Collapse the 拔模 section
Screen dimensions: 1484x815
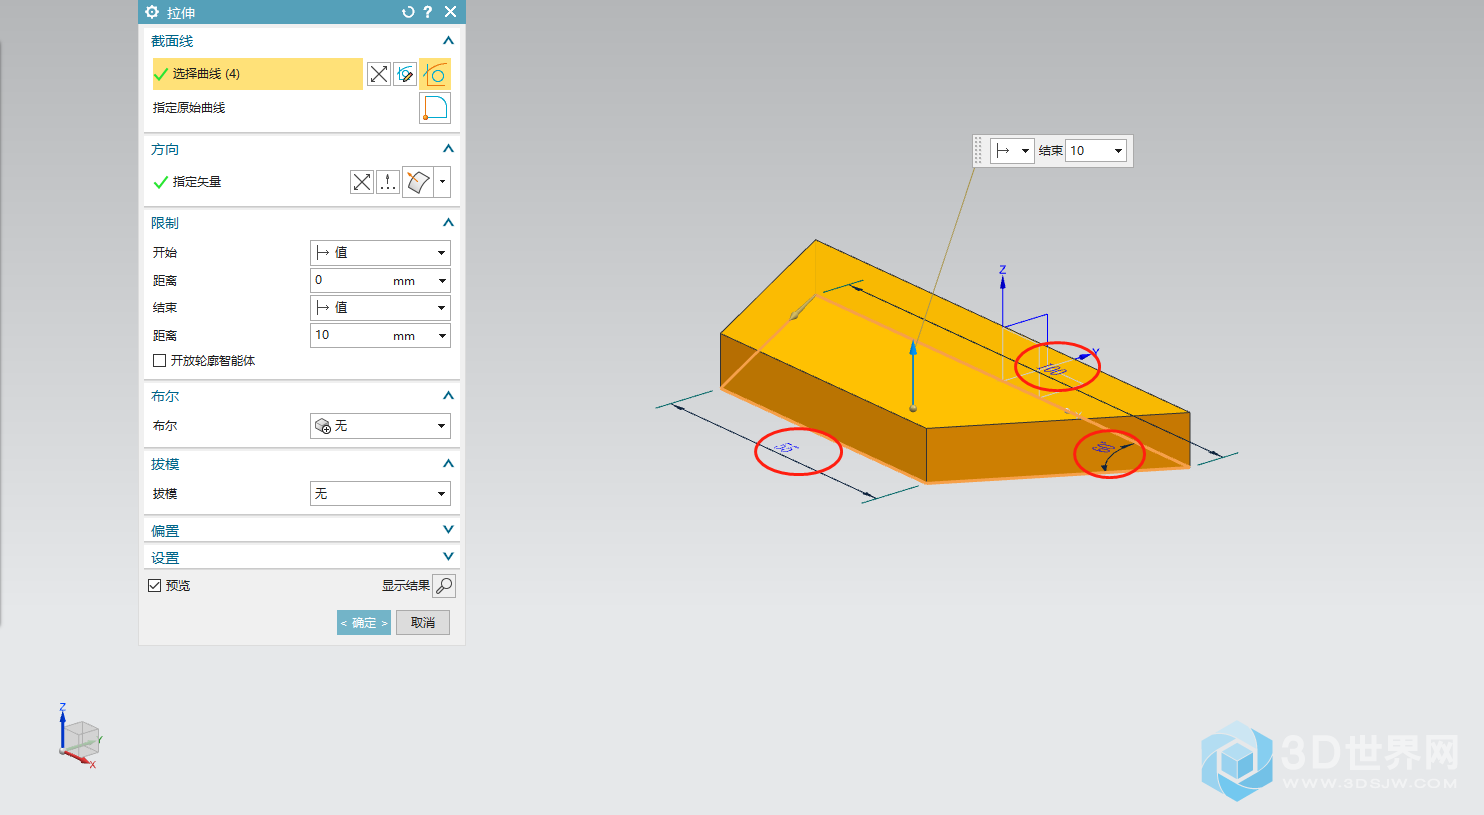pyautogui.click(x=448, y=464)
